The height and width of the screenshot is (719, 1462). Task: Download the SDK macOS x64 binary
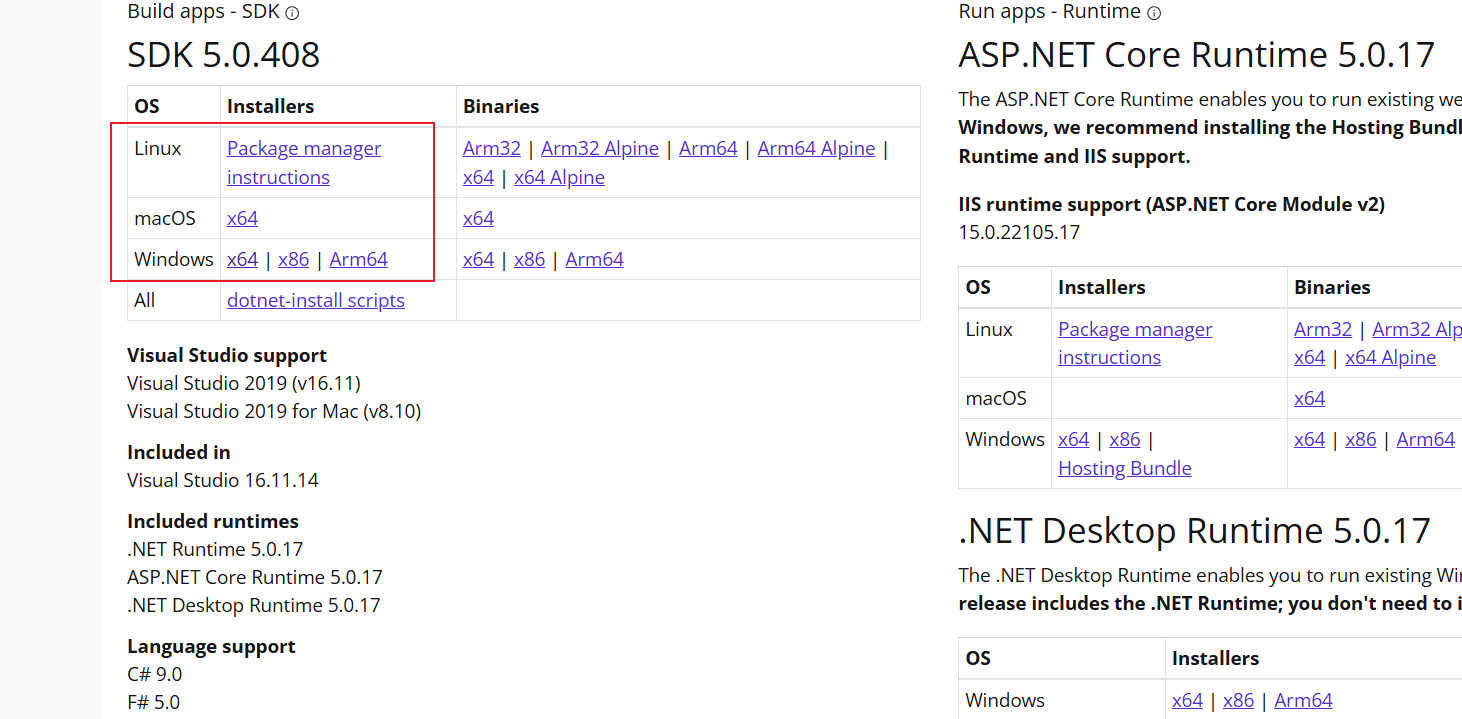click(x=478, y=218)
